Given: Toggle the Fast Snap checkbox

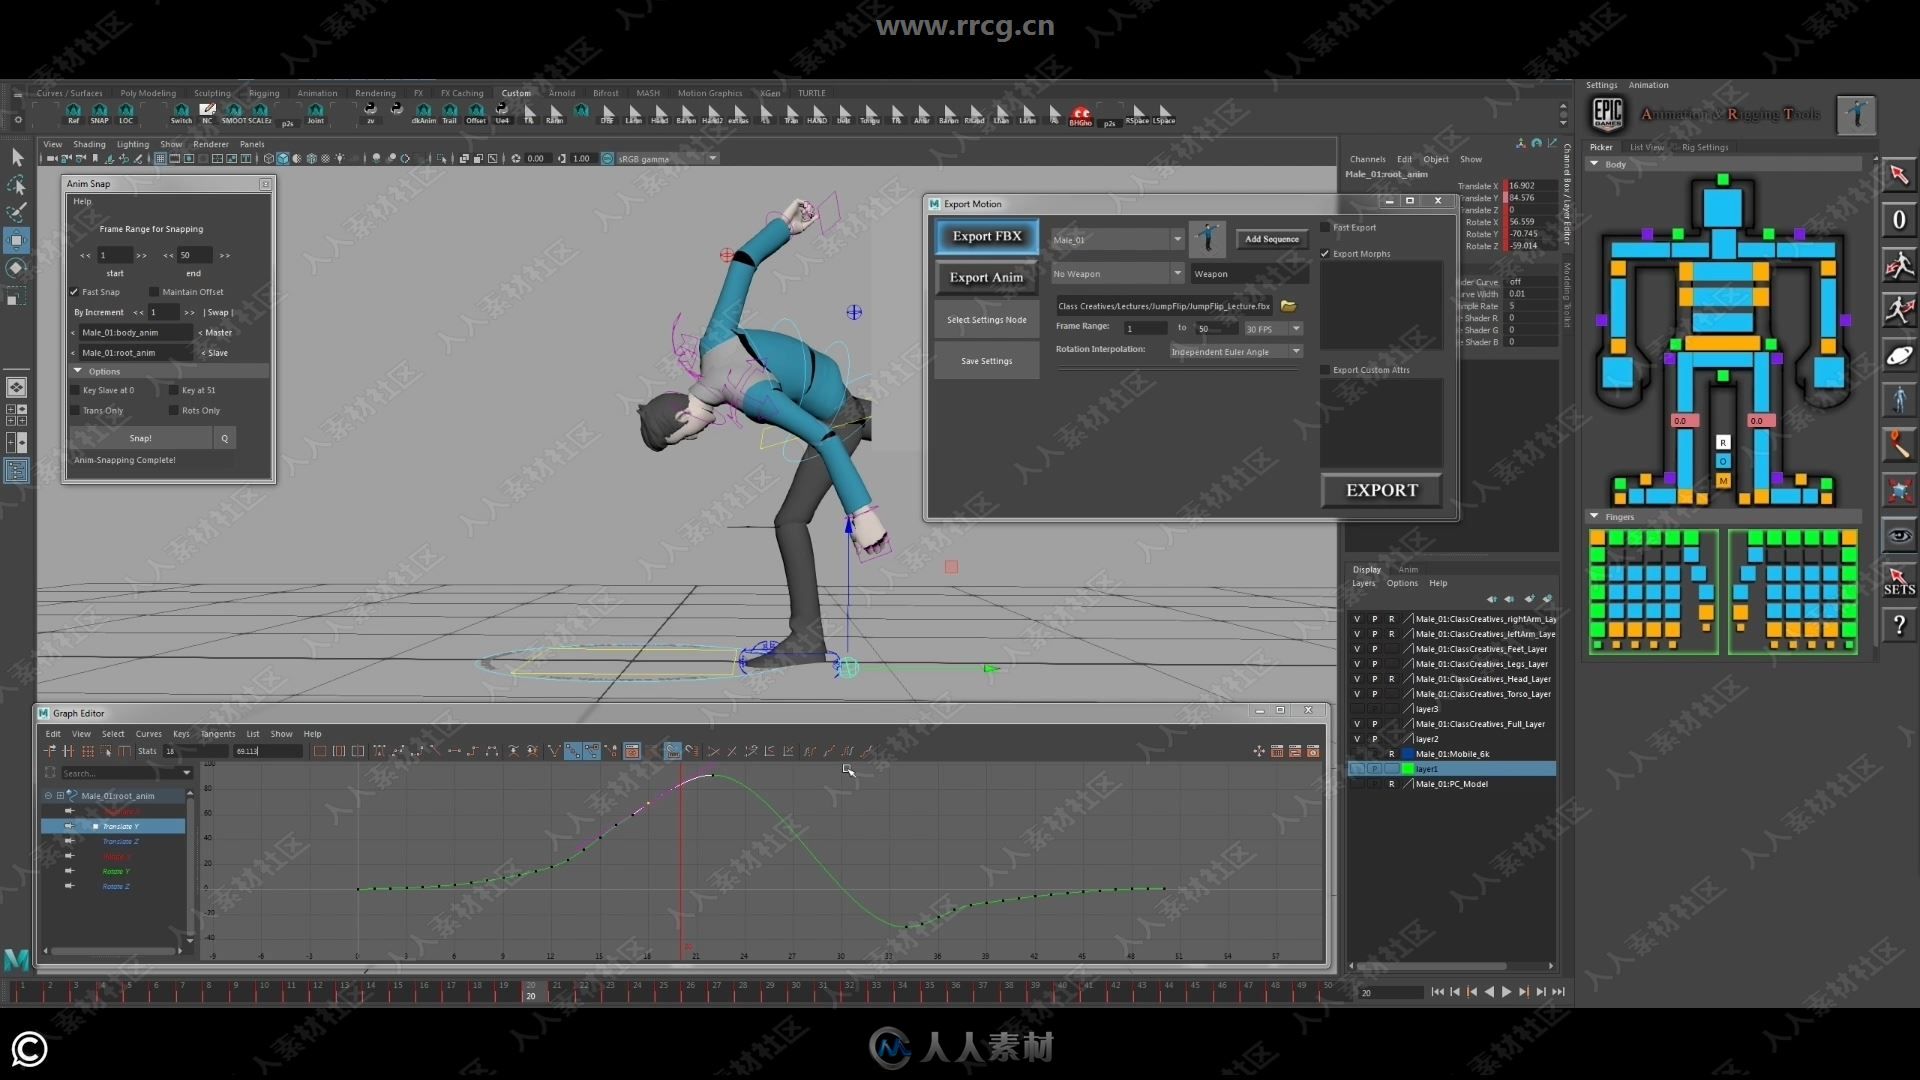Looking at the screenshot, I should (74, 292).
